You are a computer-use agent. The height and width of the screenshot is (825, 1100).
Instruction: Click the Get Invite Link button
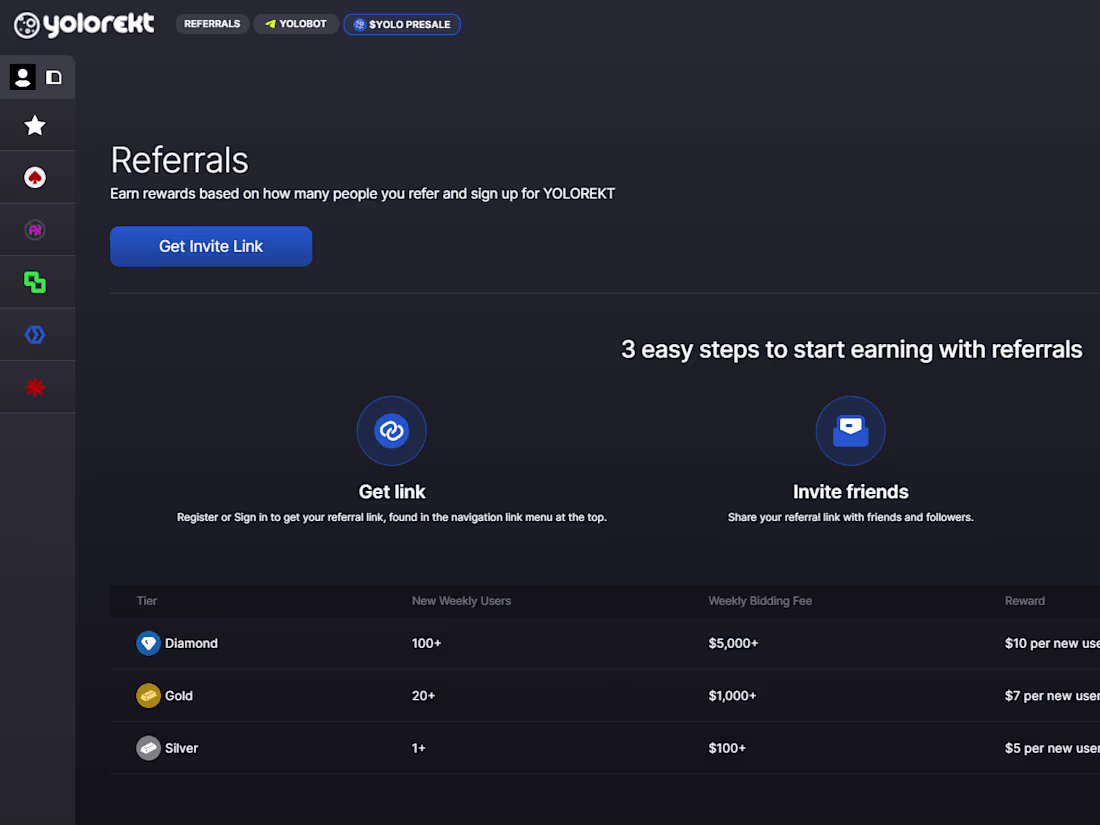coord(211,246)
